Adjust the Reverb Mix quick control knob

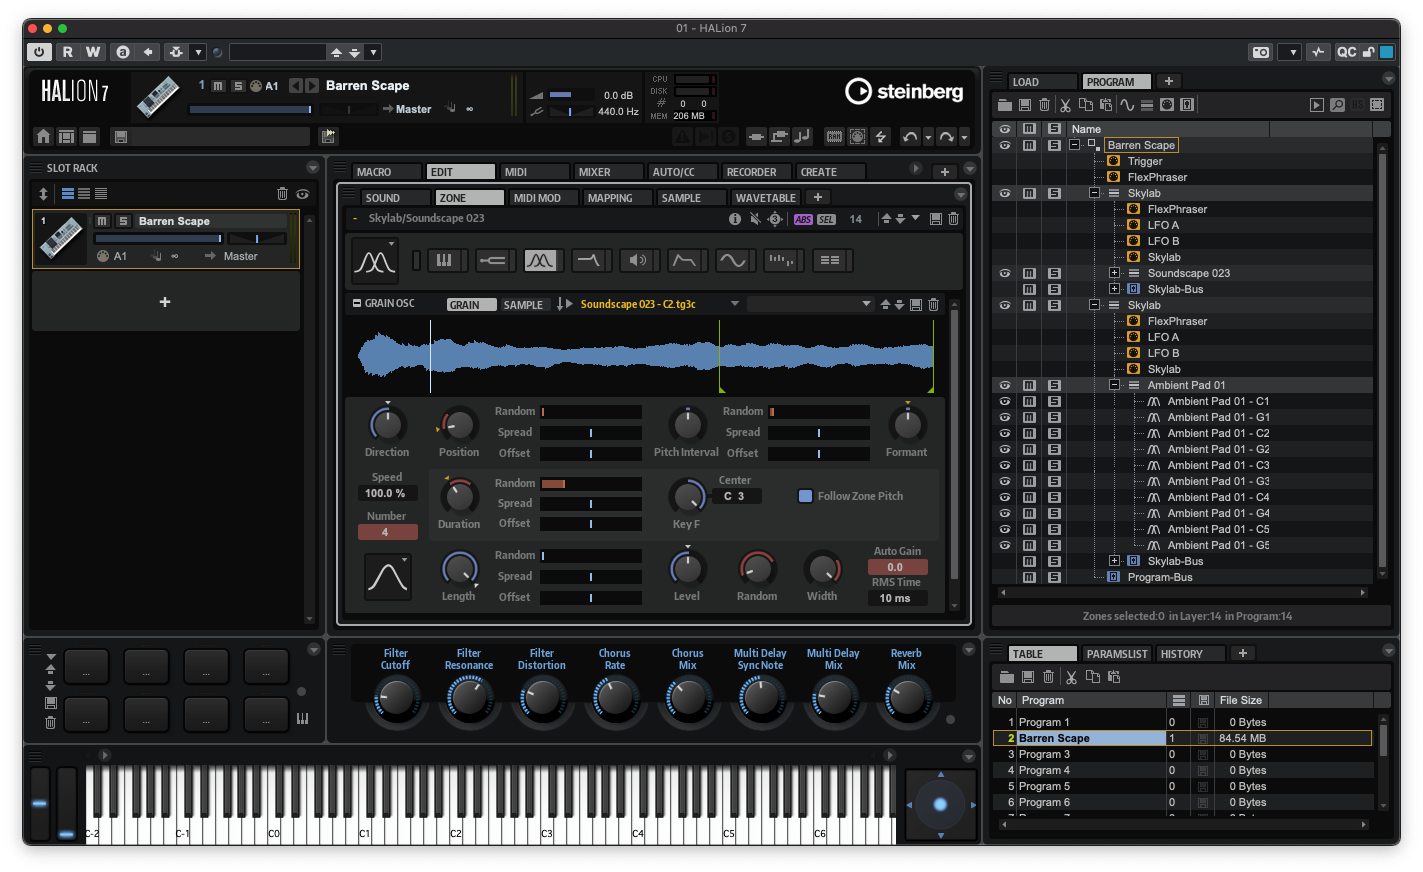coord(907,699)
